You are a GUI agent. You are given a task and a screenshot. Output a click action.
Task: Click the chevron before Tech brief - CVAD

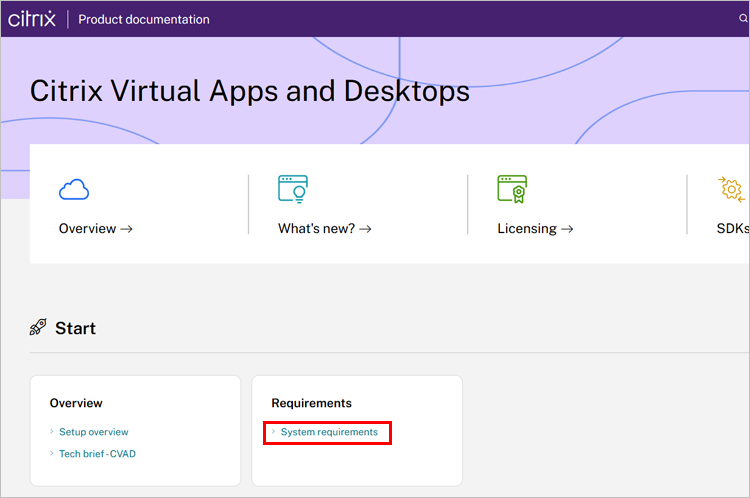pos(52,453)
